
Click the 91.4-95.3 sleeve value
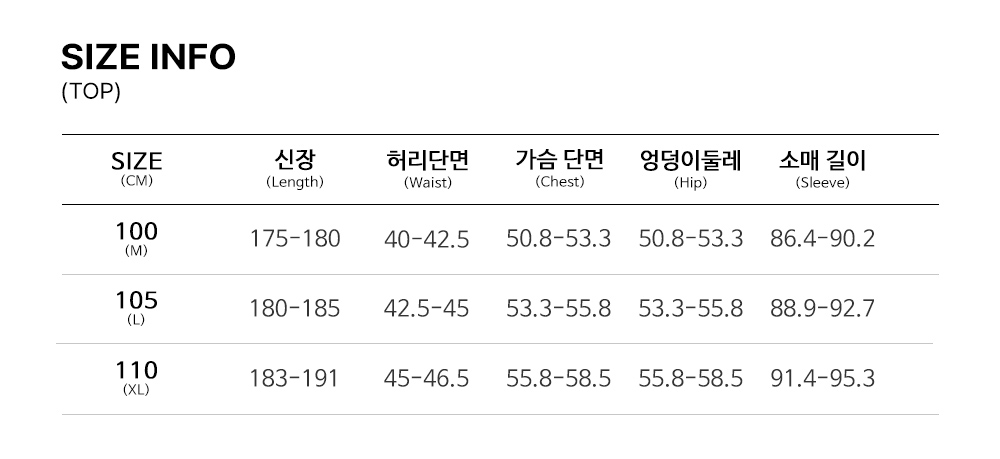point(822,379)
